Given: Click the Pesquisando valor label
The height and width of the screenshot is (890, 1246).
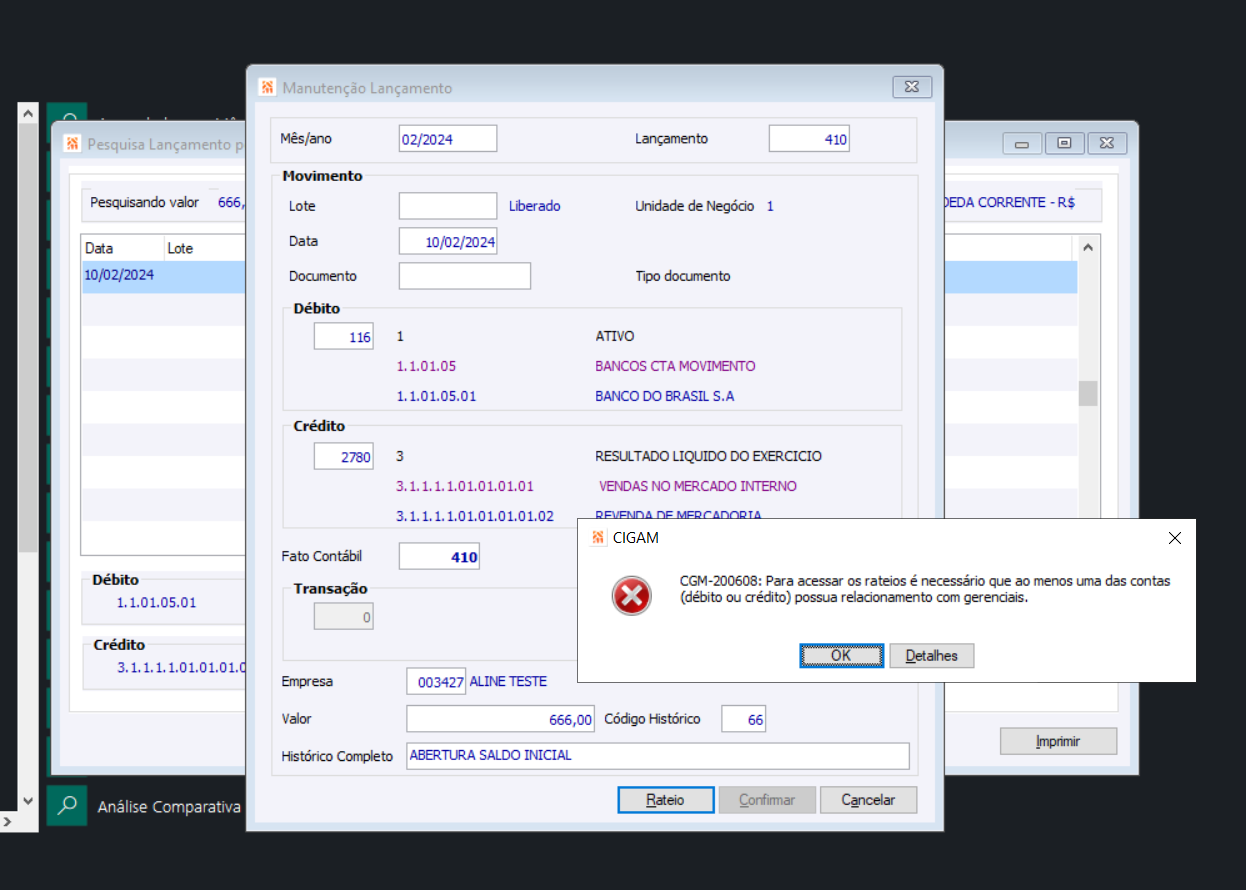Looking at the screenshot, I should (145, 202).
